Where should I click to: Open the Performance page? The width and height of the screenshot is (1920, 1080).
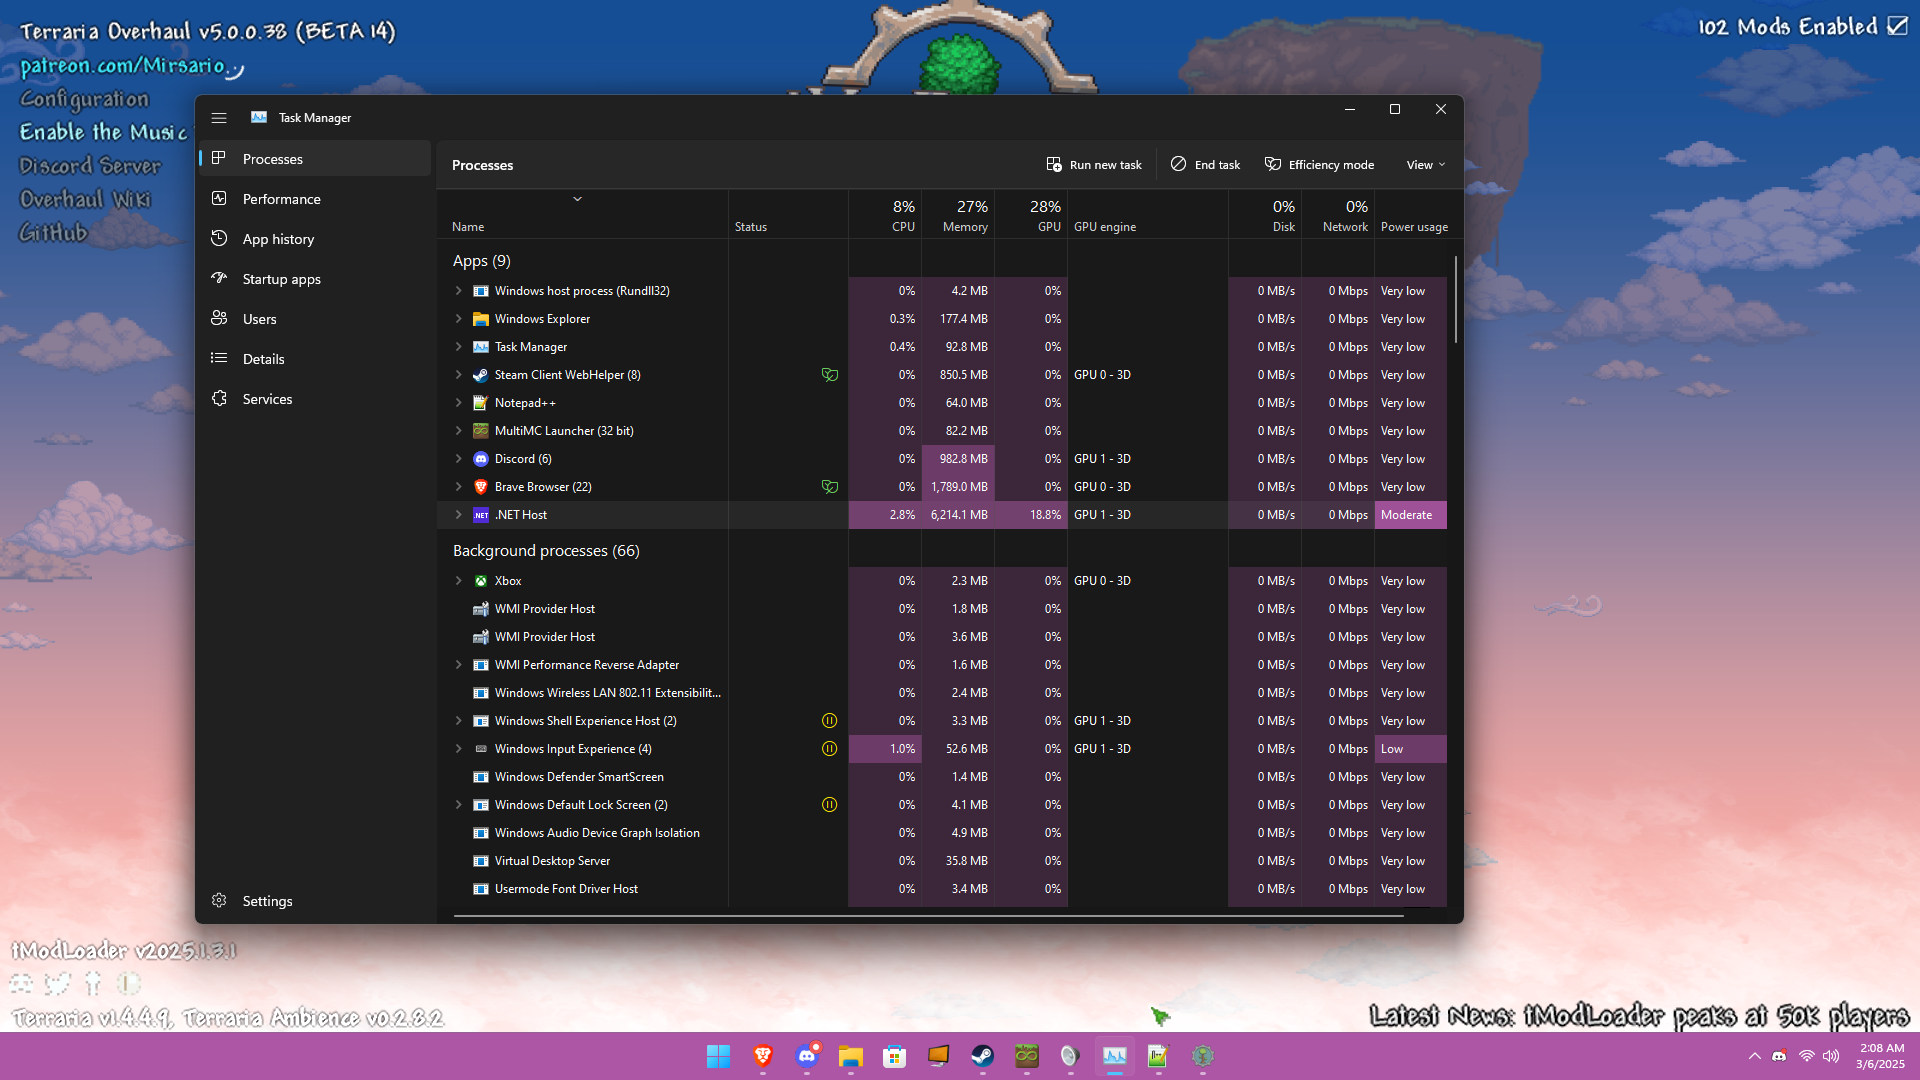[315, 199]
